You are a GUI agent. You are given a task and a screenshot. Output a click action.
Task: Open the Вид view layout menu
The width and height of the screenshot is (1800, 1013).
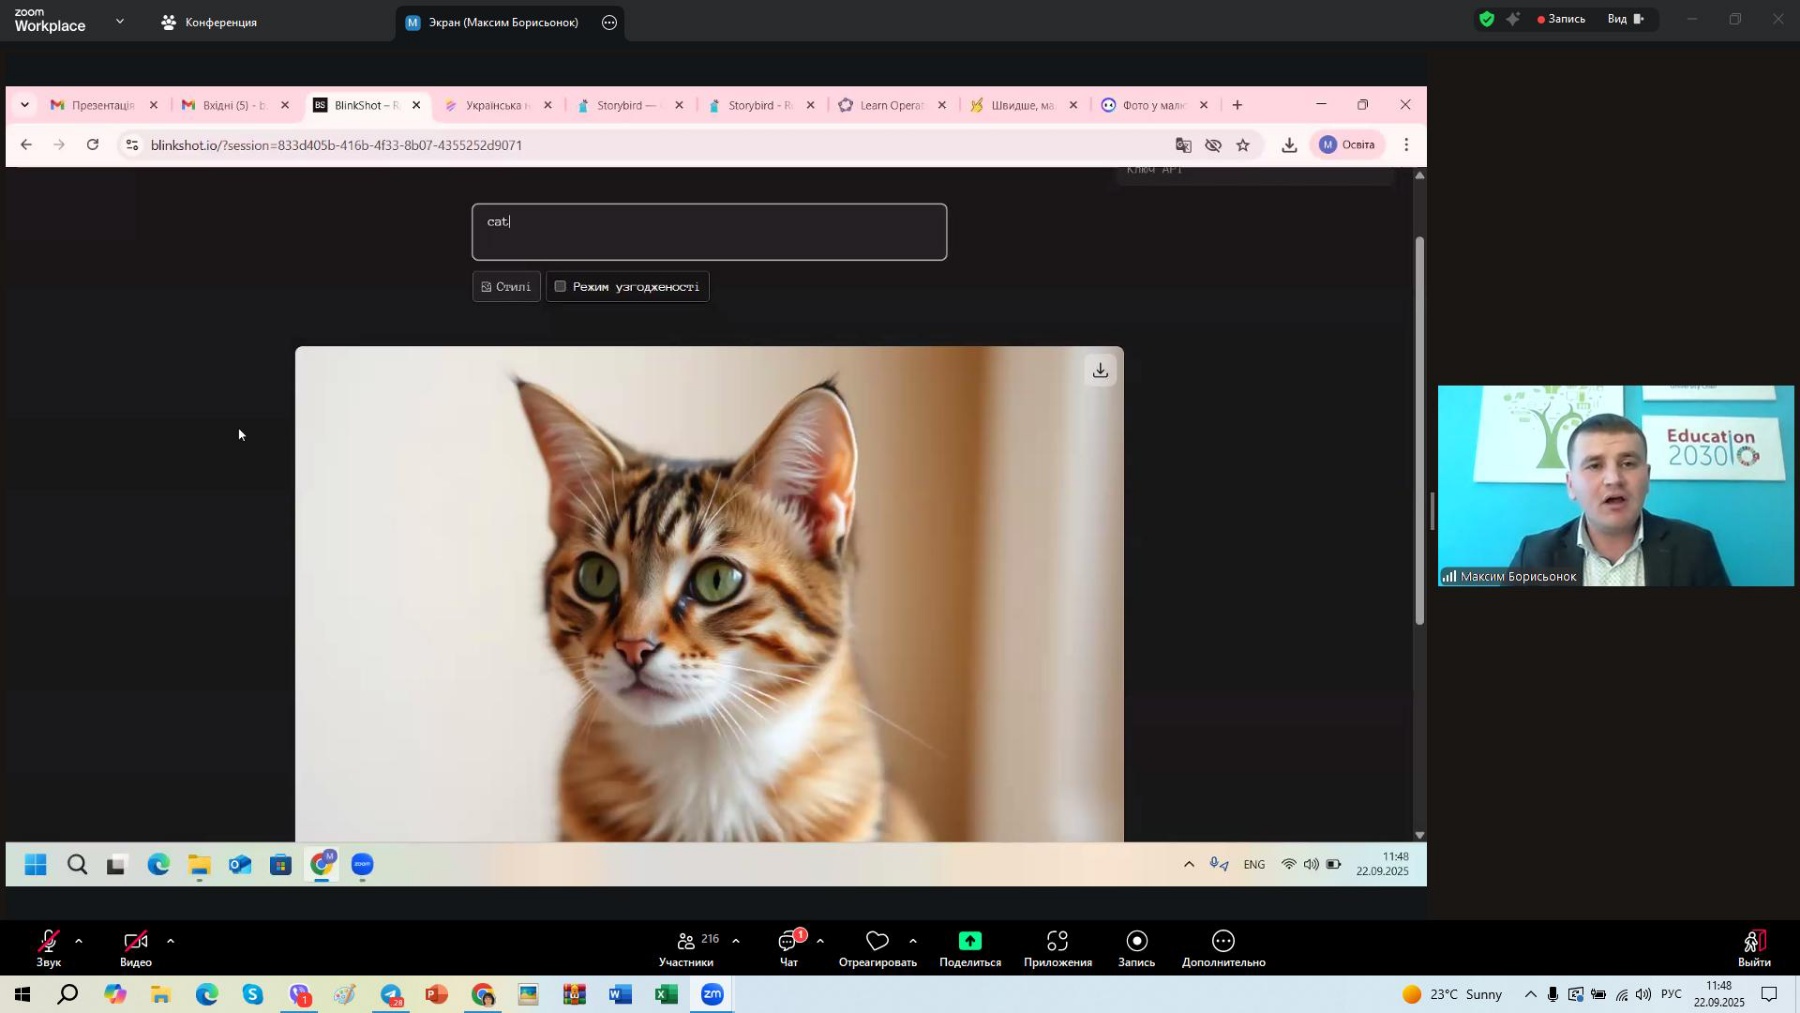(1626, 19)
